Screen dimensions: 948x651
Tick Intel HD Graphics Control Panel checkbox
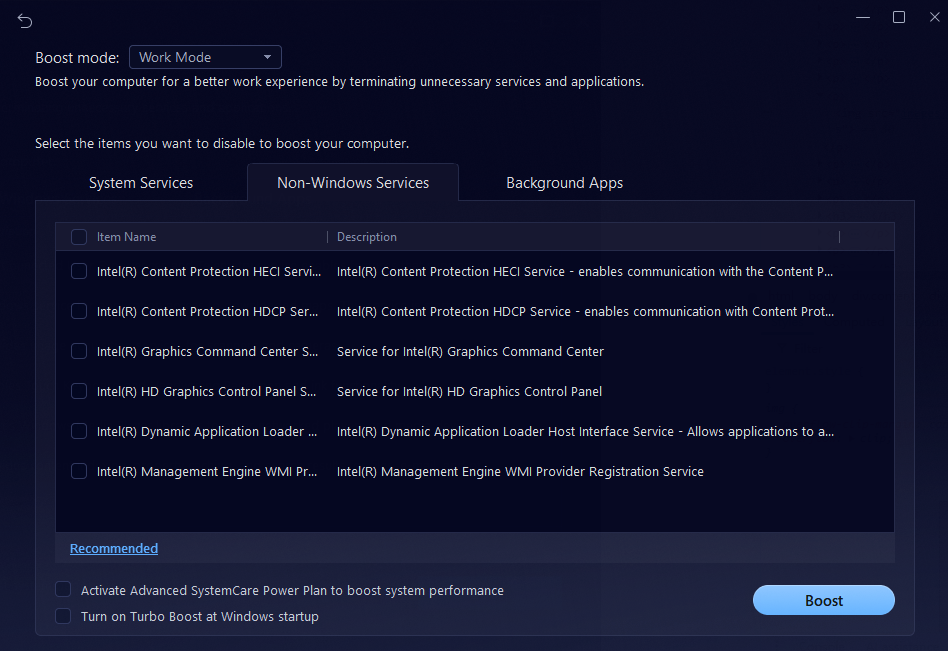79,391
